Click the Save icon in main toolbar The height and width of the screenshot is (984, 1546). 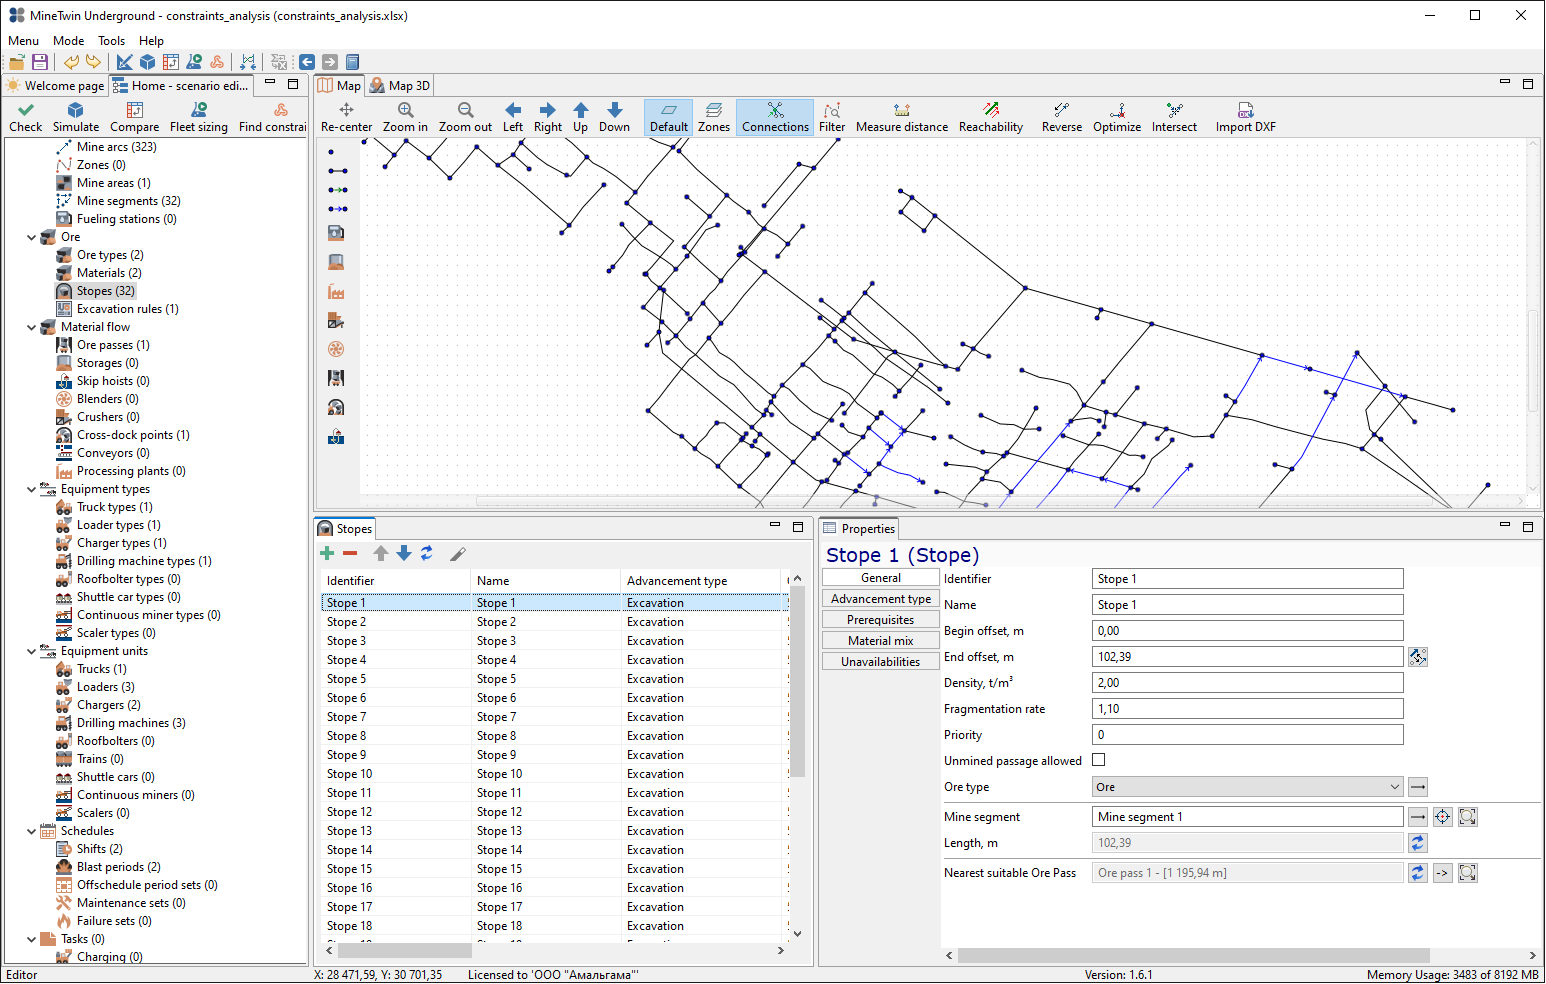click(x=40, y=62)
